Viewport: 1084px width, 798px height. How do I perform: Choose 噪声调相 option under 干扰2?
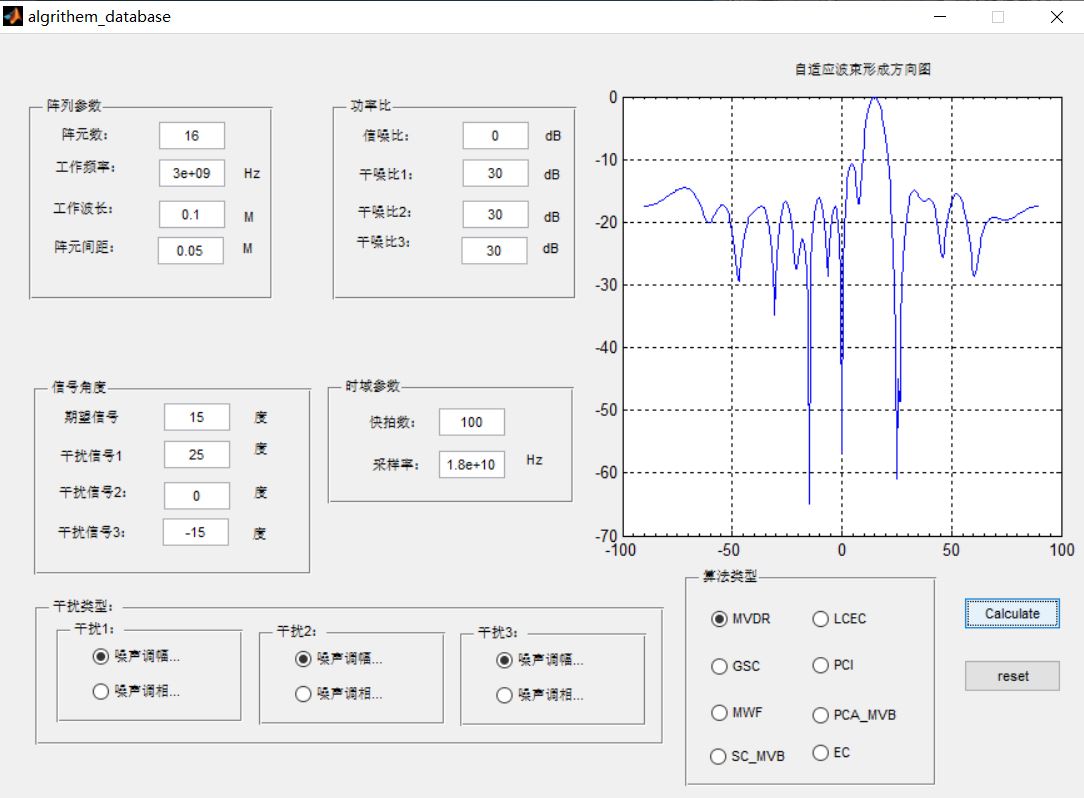pyautogui.click(x=339, y=694)
